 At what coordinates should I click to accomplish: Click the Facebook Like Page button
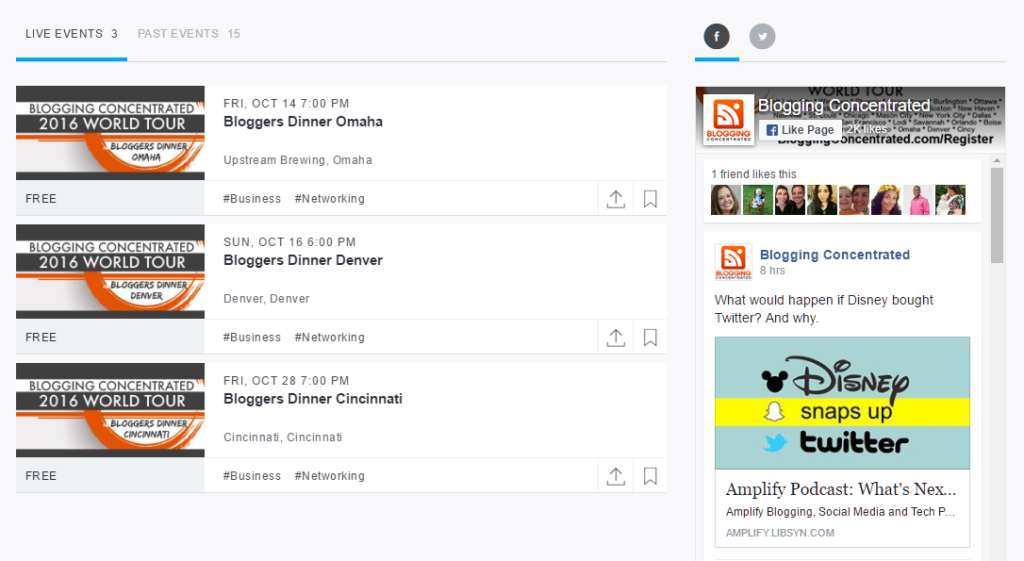(800, 130)
